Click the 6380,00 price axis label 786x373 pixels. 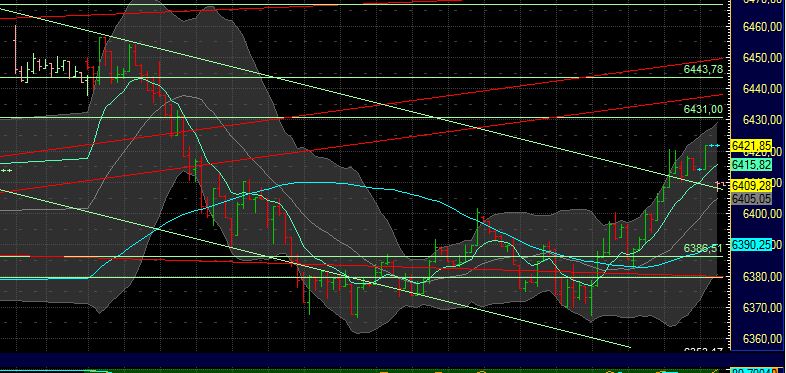[x=762, y=277]
